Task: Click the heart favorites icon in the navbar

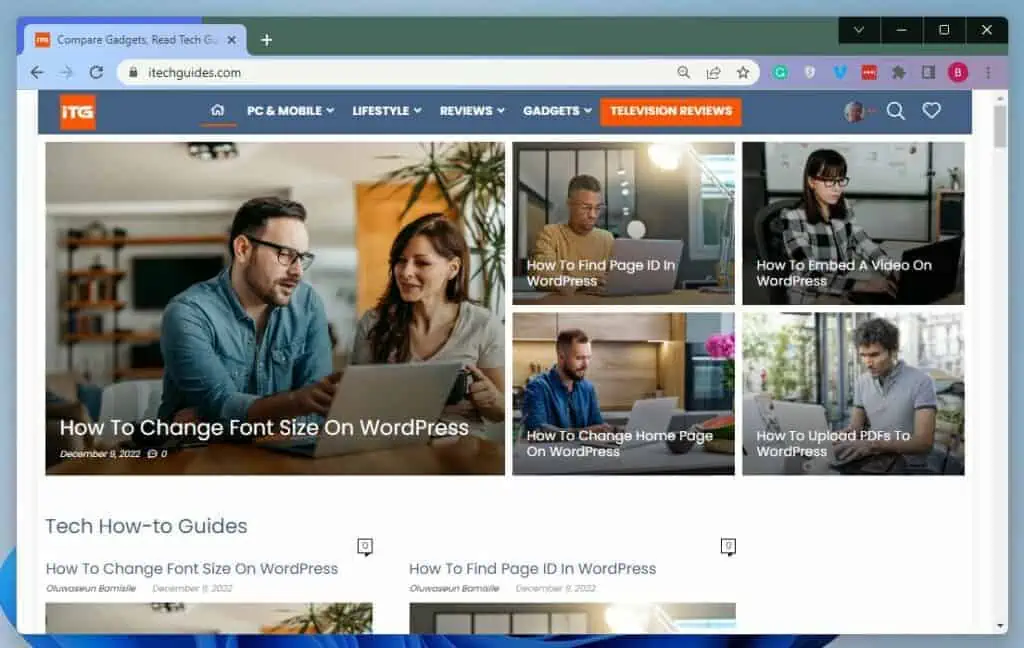Action: tap(932, 112)
